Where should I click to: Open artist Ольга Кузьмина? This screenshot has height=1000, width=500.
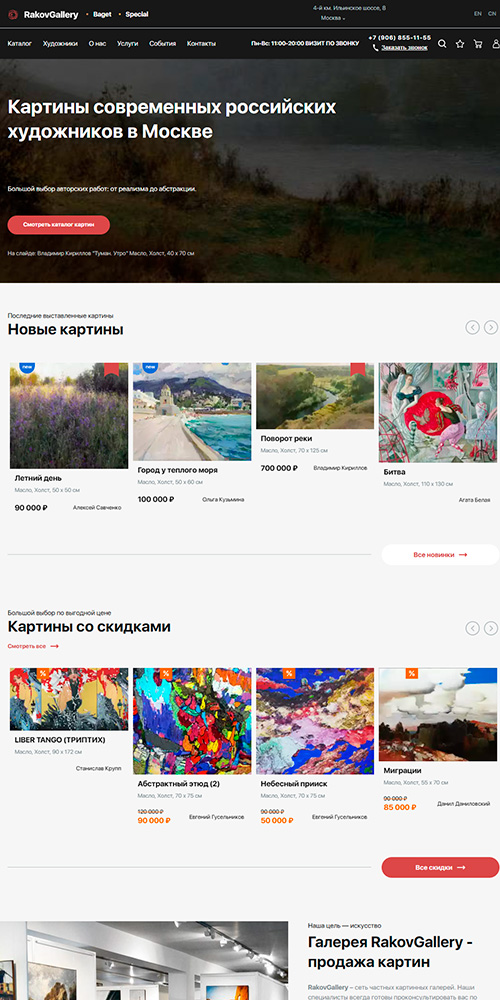pyautogui.click(x=223, y=499)
